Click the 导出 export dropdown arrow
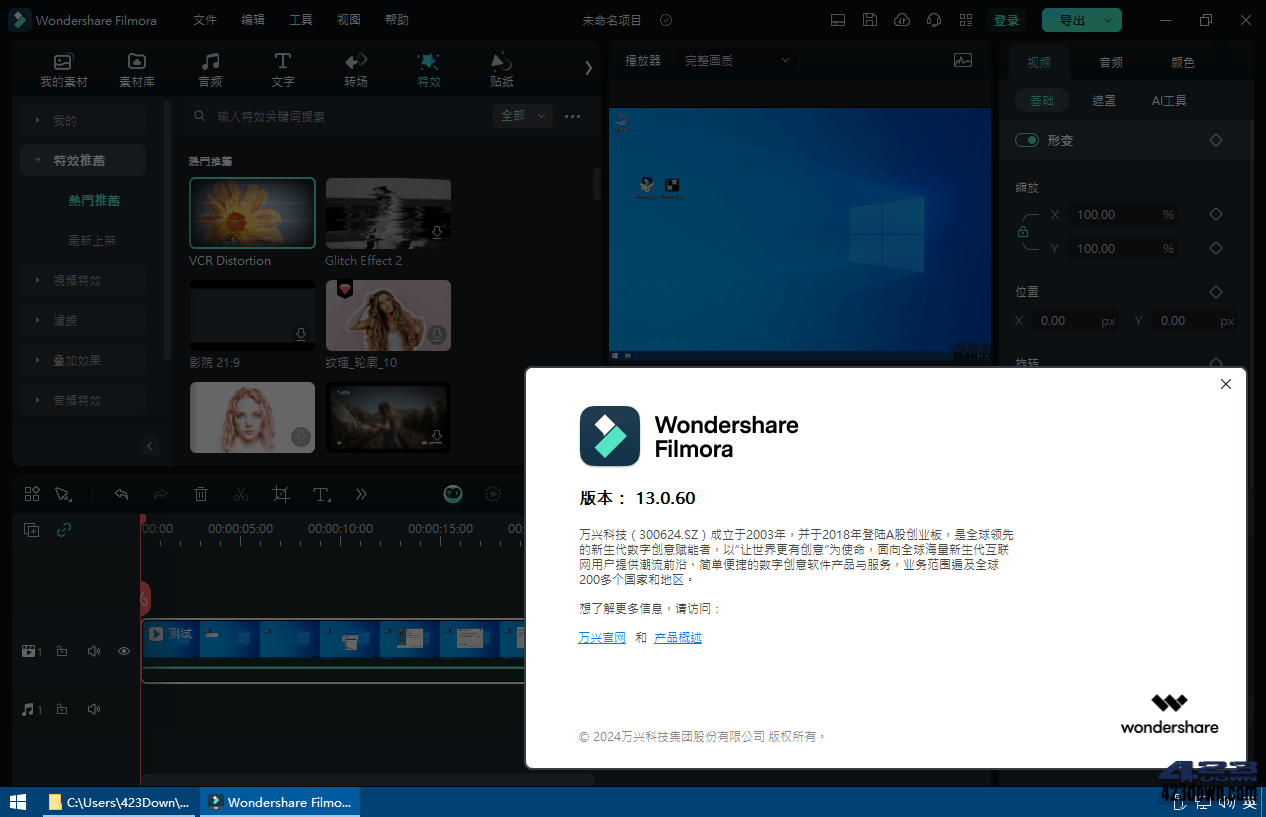Viewport: 1266px width, 817px height. click(1106, 20)
